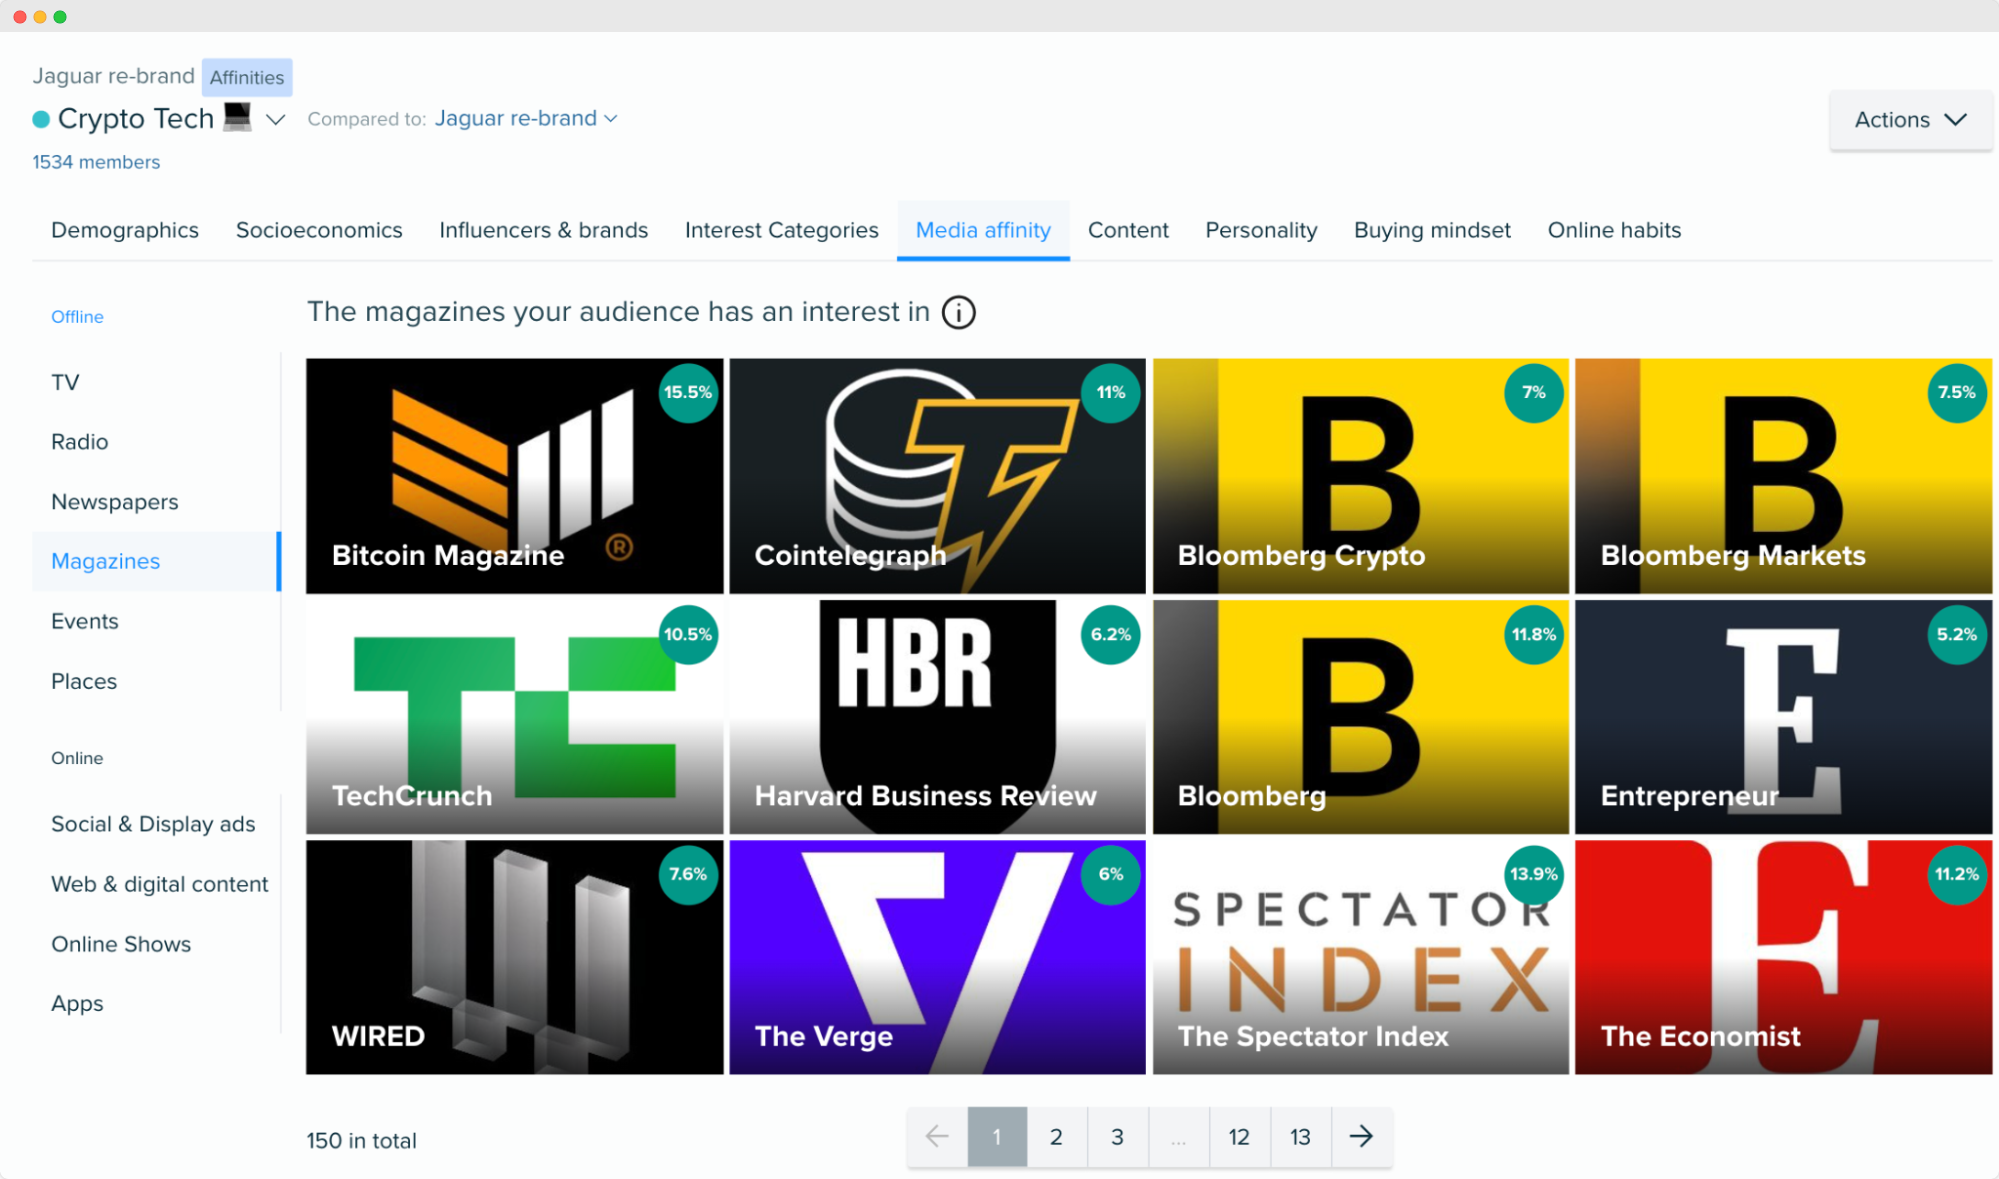Open the Actions dropdown menu

1909,118
